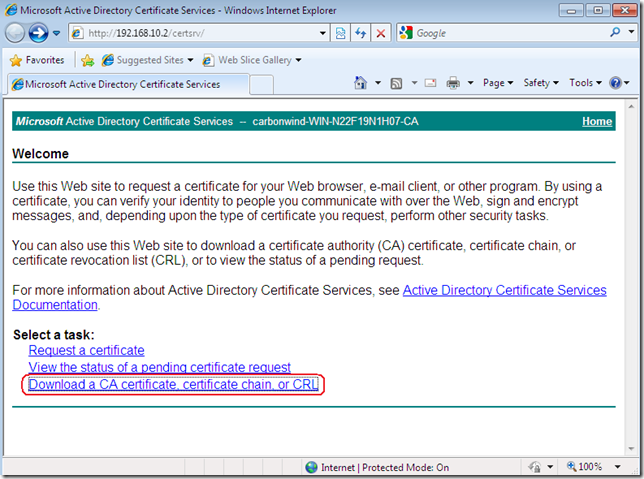Expand the Feeds dropdown arrow
Image resolution: width=644 pixels, height=479 pixels.
[x=414, y=83]
